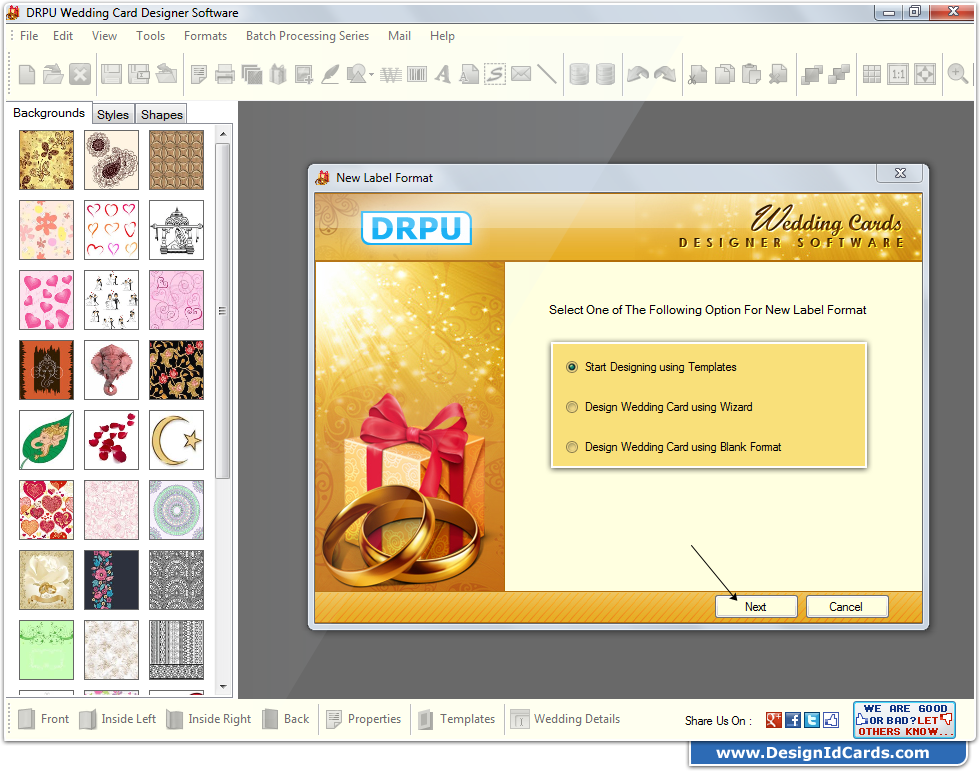Screen dimensions: 980x771
Task: Click the Cancel button
Action: click(846, 607)
